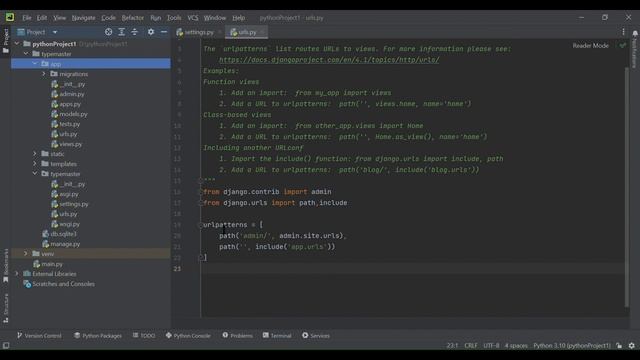Open the Run menu
This screenshot has width=640, height=360.
[x=156, y=18]
